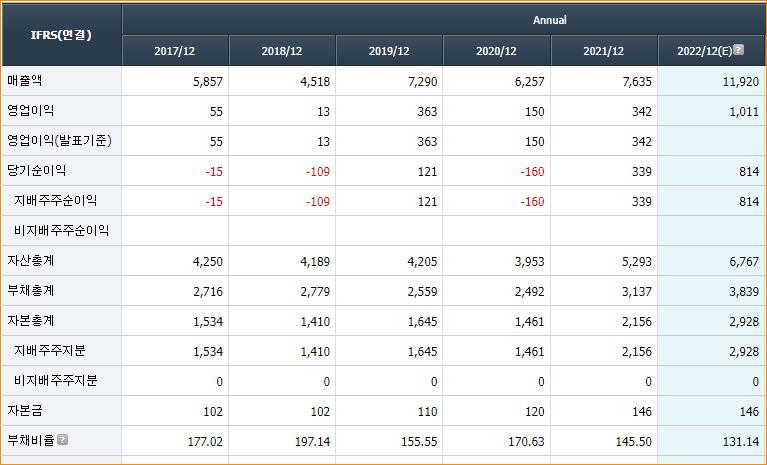
Task: Click the 4,205 total assets value
Action: (422, 262)
